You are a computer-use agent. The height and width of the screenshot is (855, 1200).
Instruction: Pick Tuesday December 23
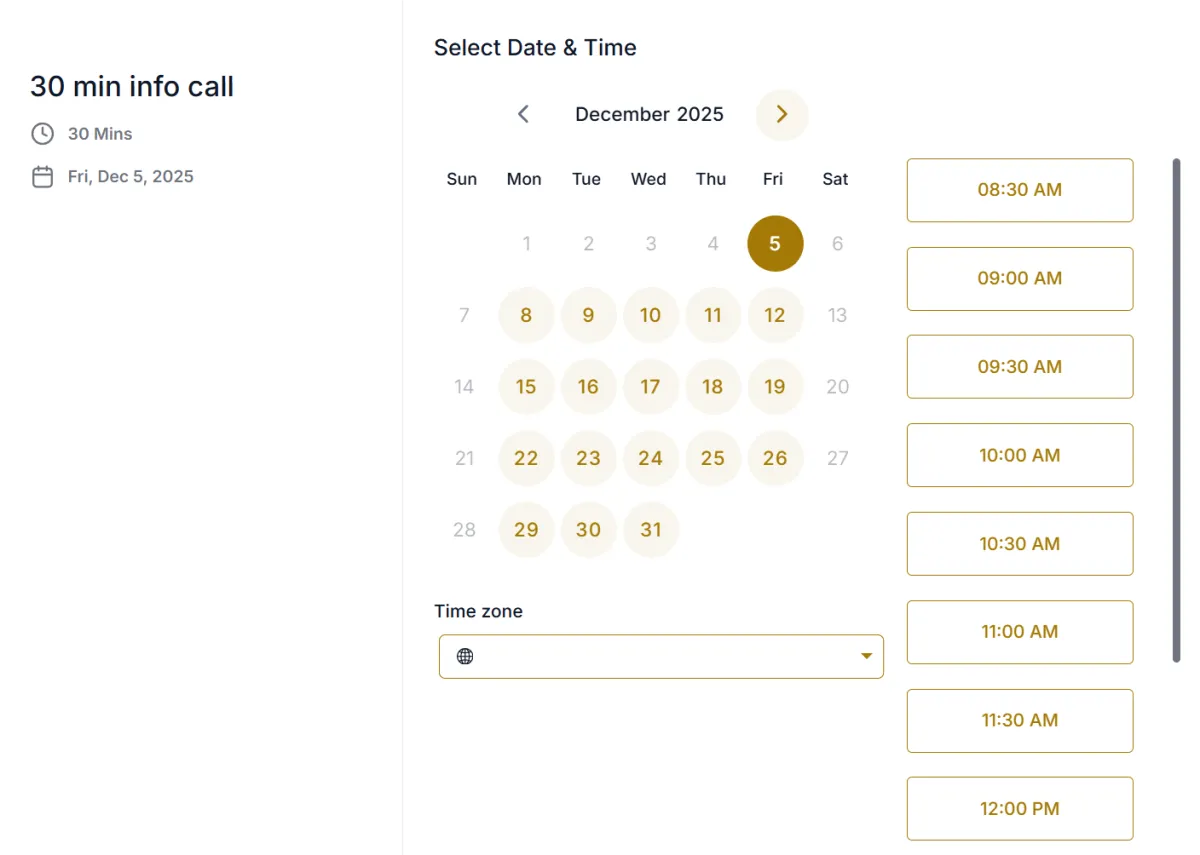588,458
